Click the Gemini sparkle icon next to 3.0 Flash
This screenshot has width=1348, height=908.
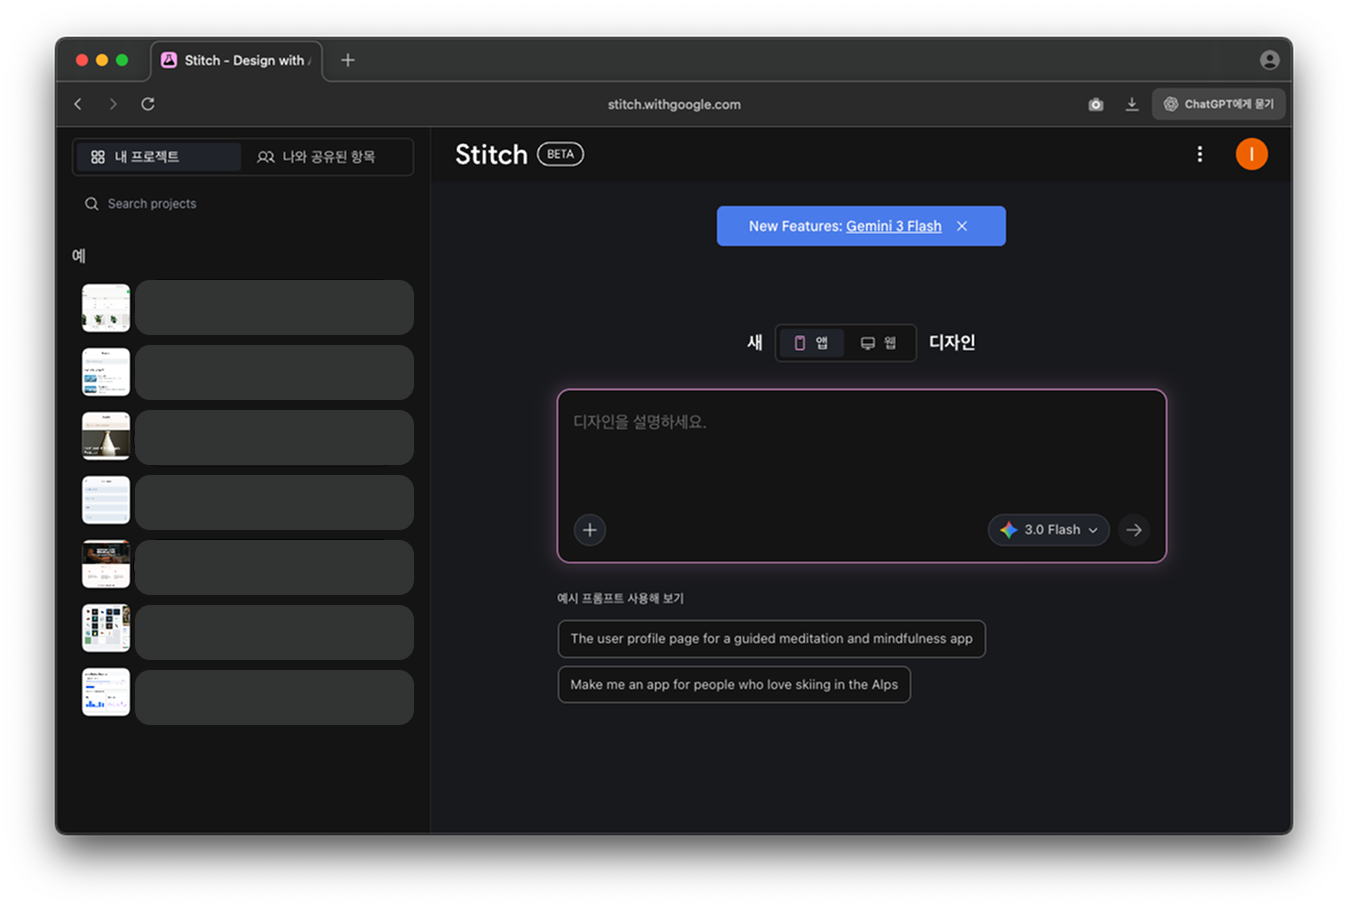click(x=1009, y=530)
